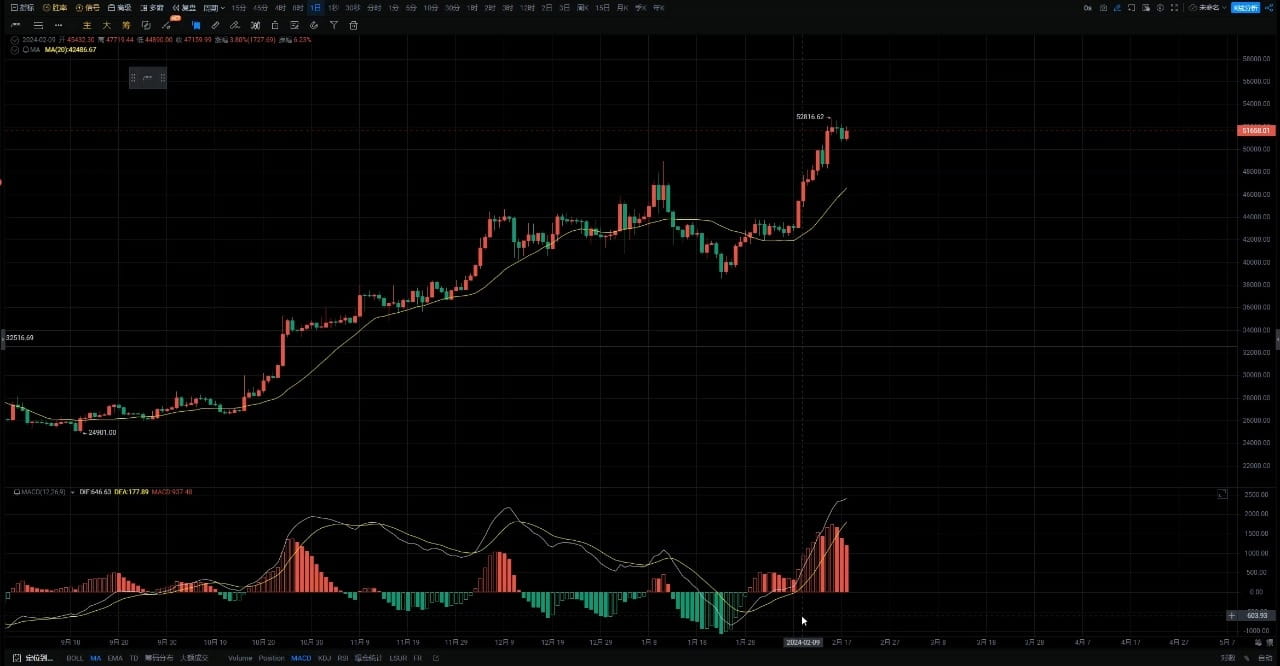The height and width of the screenshot is (666, 1280).
Task: Open the 多窗 multi-window menu
Action: pos(152,8)
